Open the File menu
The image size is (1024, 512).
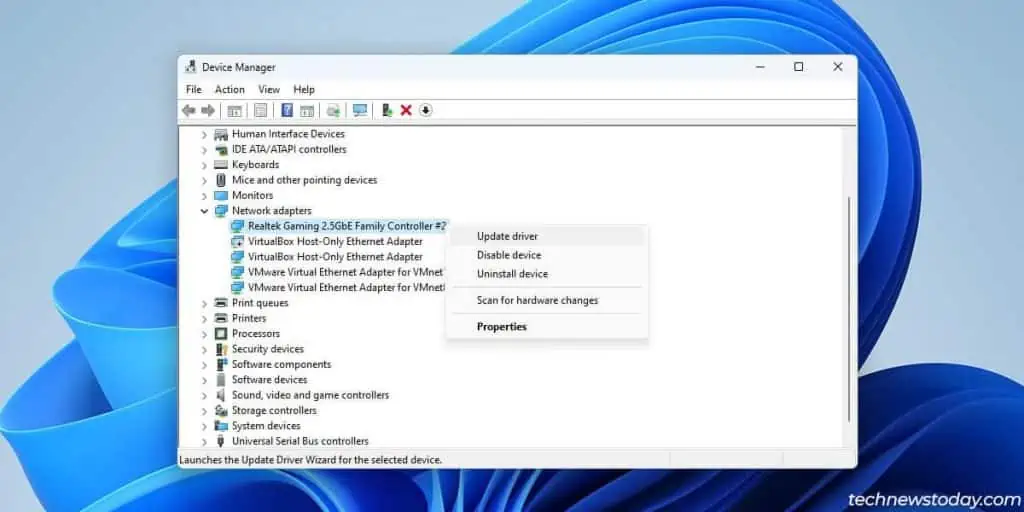tap(193, 89)
